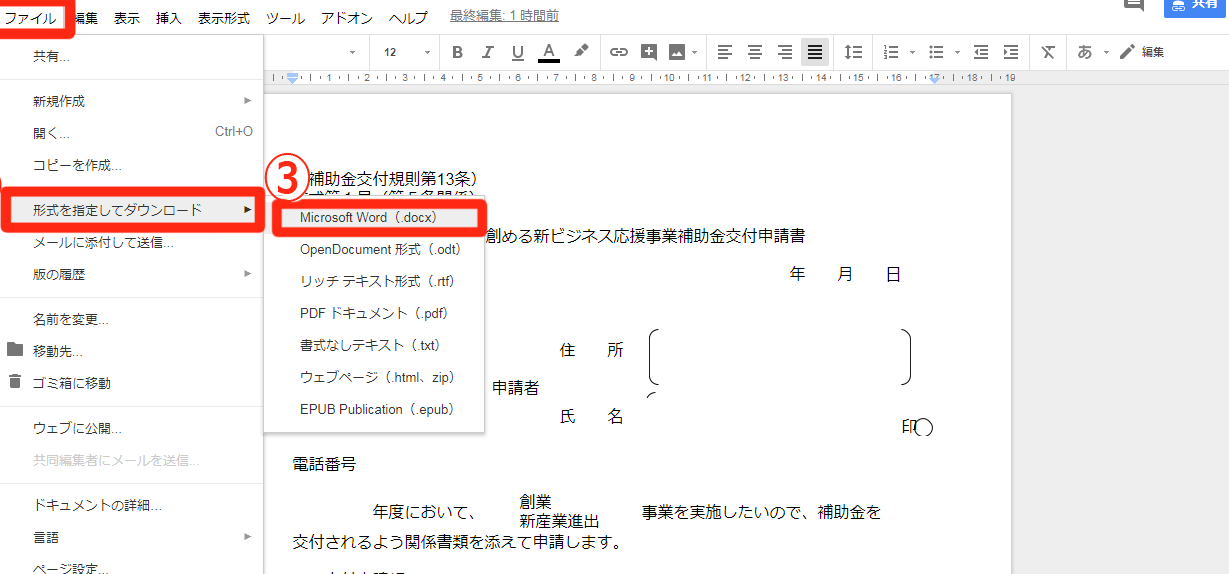Decrease indent

pyautogui.click(x=981, y=52)
